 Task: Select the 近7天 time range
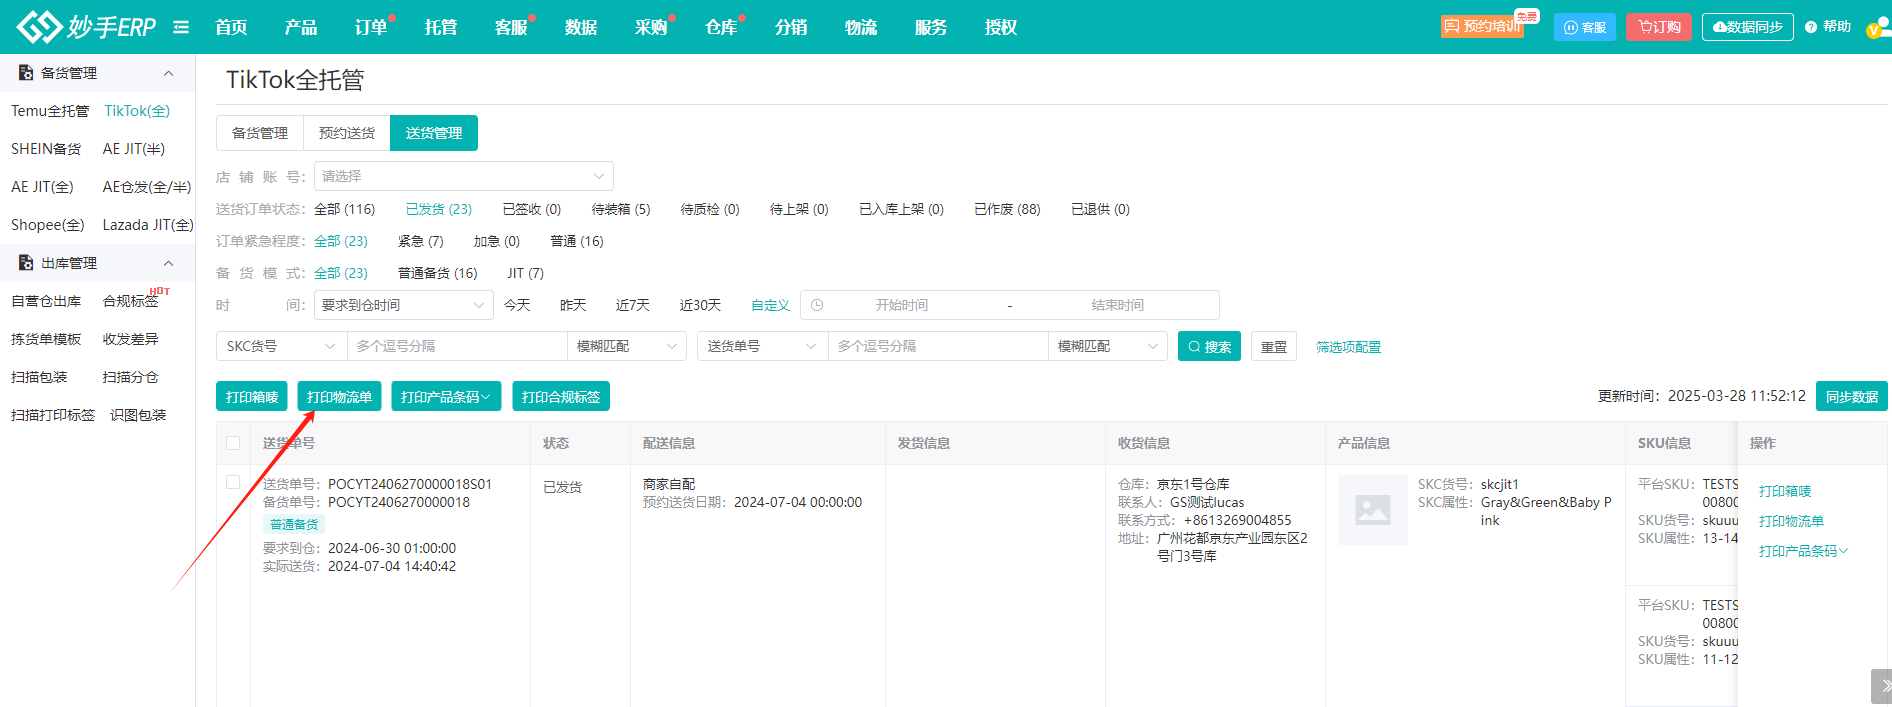[x=633, y=305]
